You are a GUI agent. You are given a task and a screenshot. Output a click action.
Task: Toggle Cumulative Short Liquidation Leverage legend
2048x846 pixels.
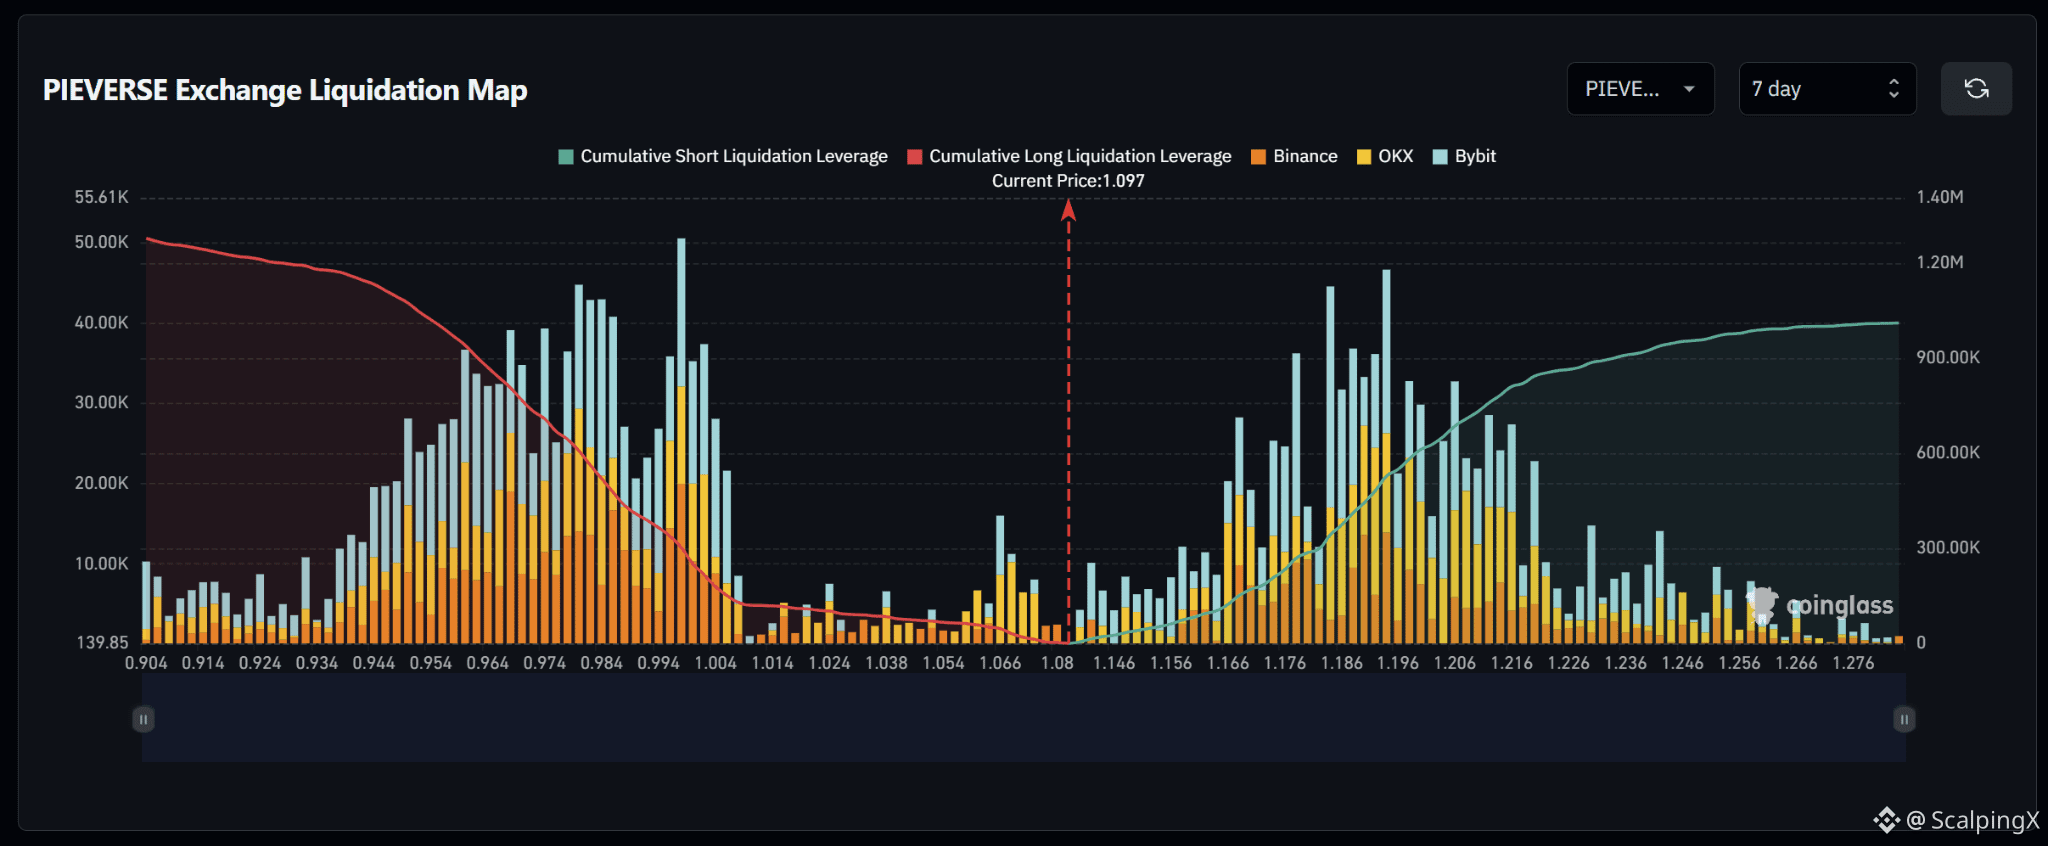[723, 156]
